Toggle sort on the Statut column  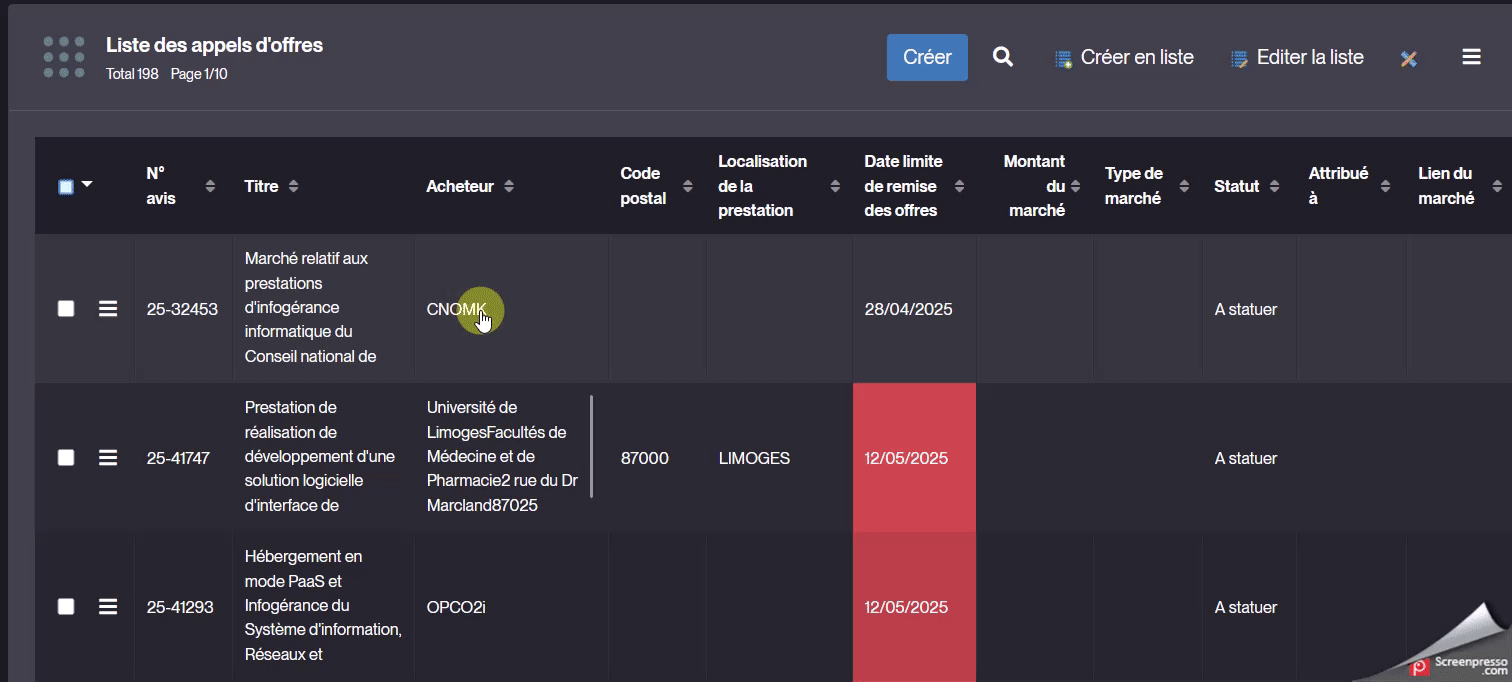(1274, 186)
